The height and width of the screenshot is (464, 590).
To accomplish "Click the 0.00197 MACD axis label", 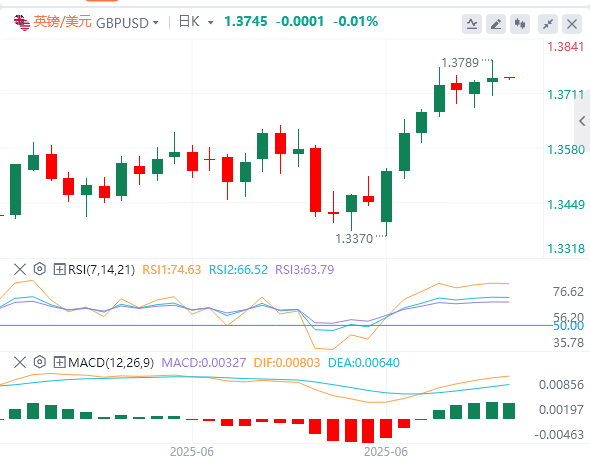I will [561, 409].
